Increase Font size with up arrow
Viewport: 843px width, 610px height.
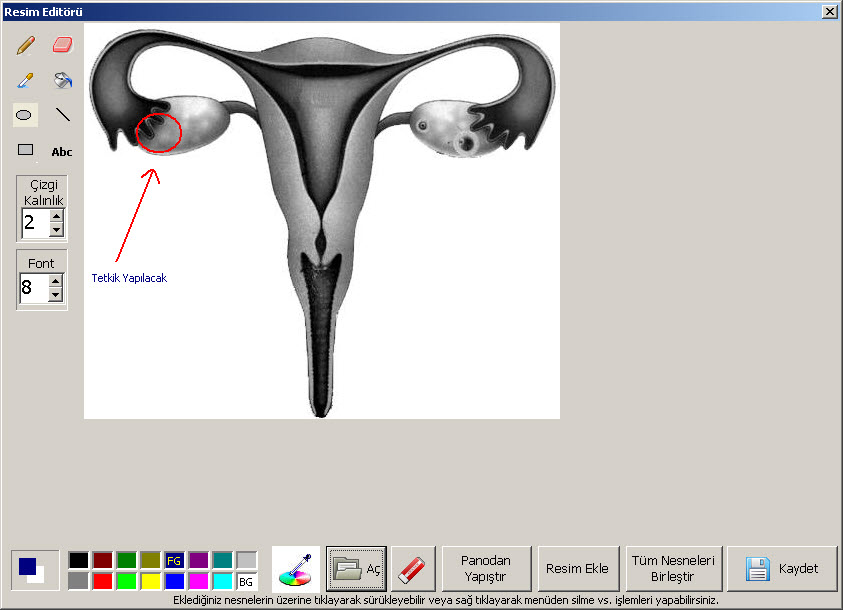pos(55,281)
